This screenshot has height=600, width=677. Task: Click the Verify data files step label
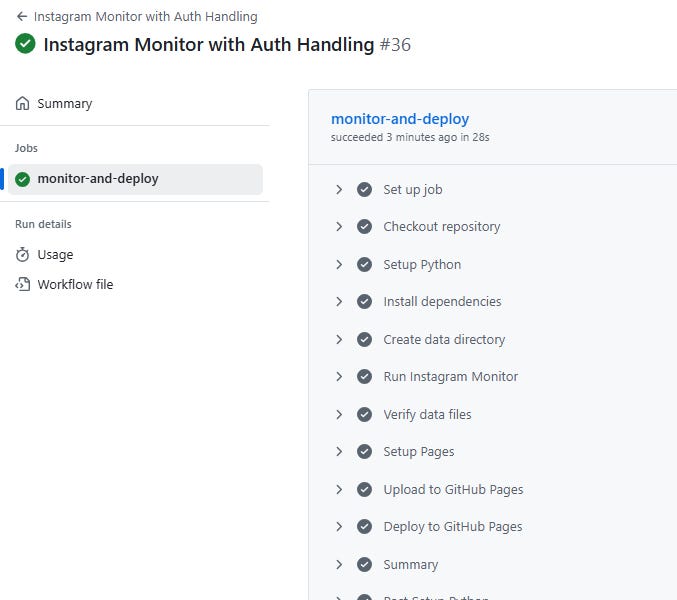click(x=427, y=415)
